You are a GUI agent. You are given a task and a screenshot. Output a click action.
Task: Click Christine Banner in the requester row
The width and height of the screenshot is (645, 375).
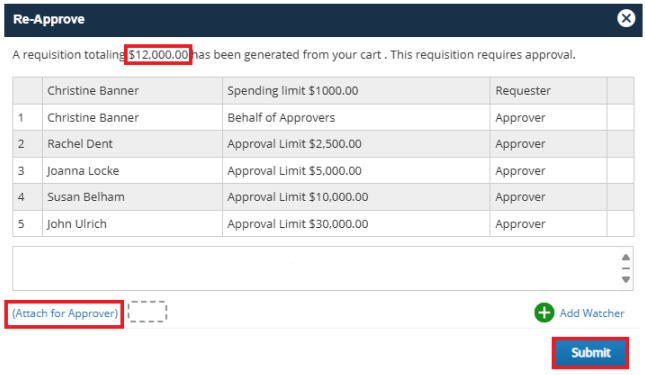[93, 90]
